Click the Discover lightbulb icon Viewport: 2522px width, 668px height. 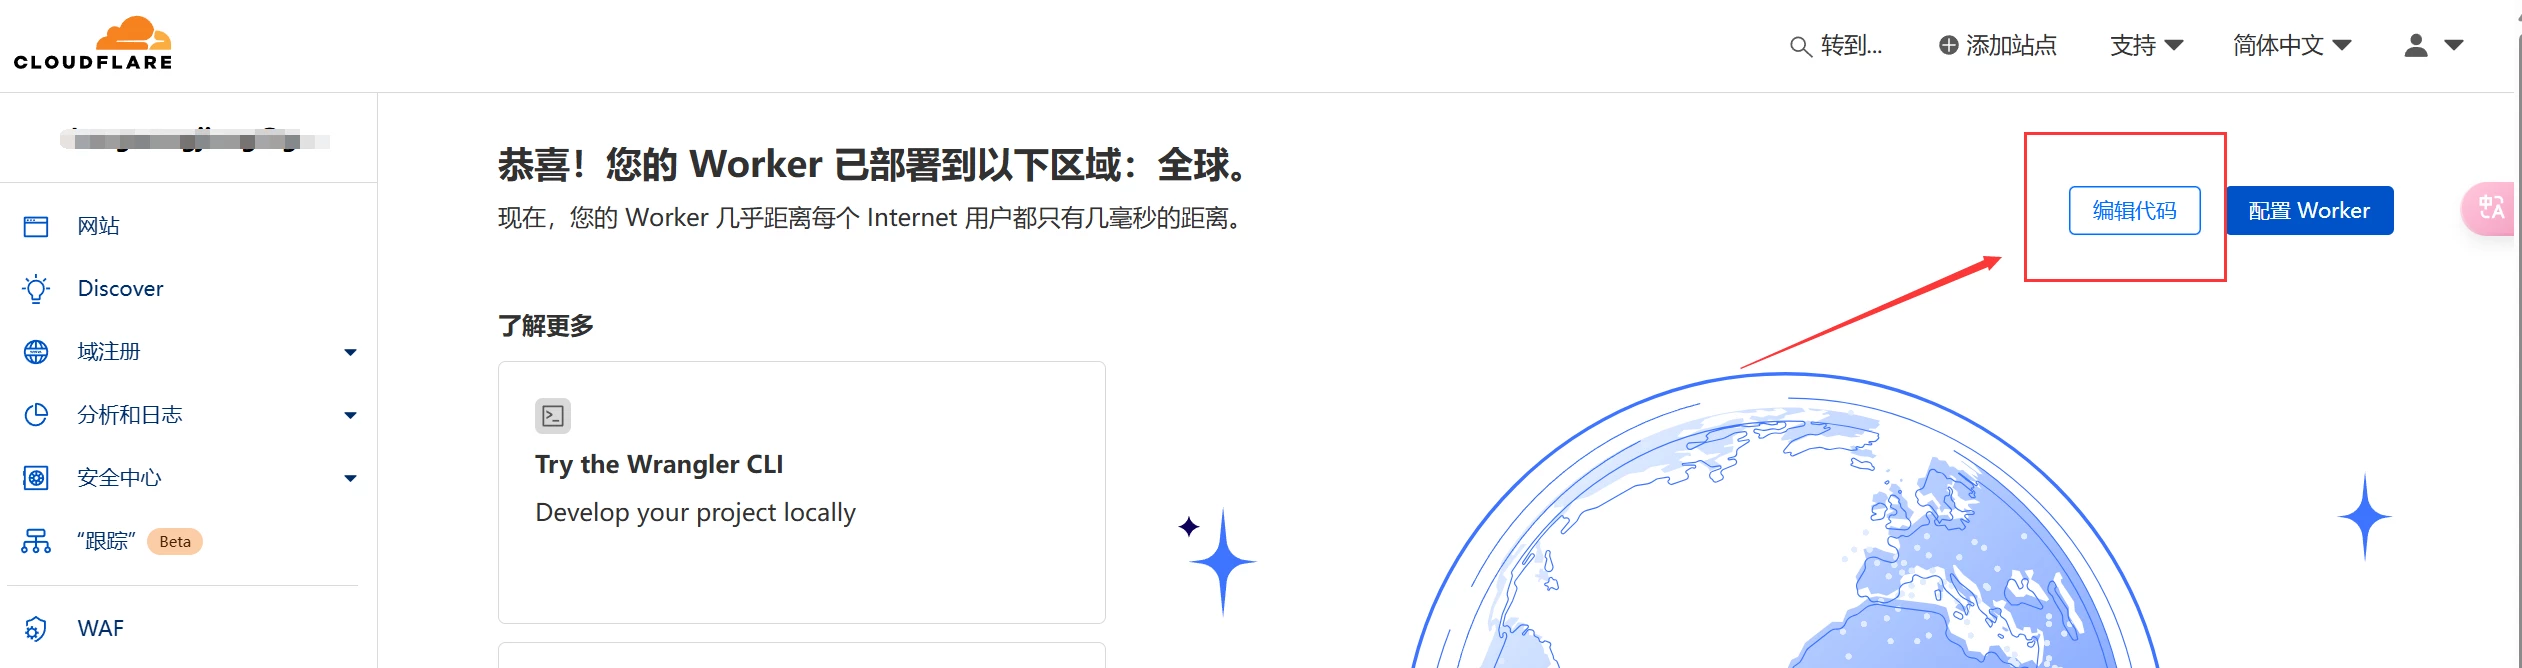[36, 289]
